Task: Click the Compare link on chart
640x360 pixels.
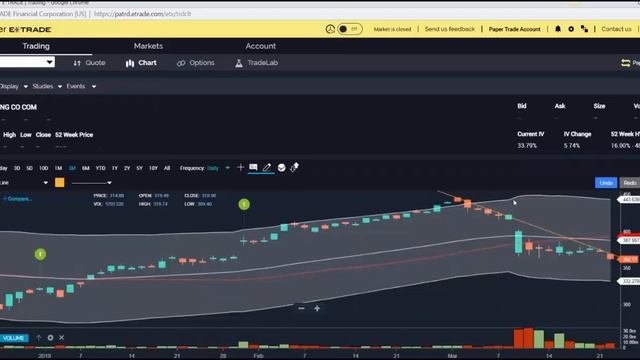Action: [x=18, y=199]
